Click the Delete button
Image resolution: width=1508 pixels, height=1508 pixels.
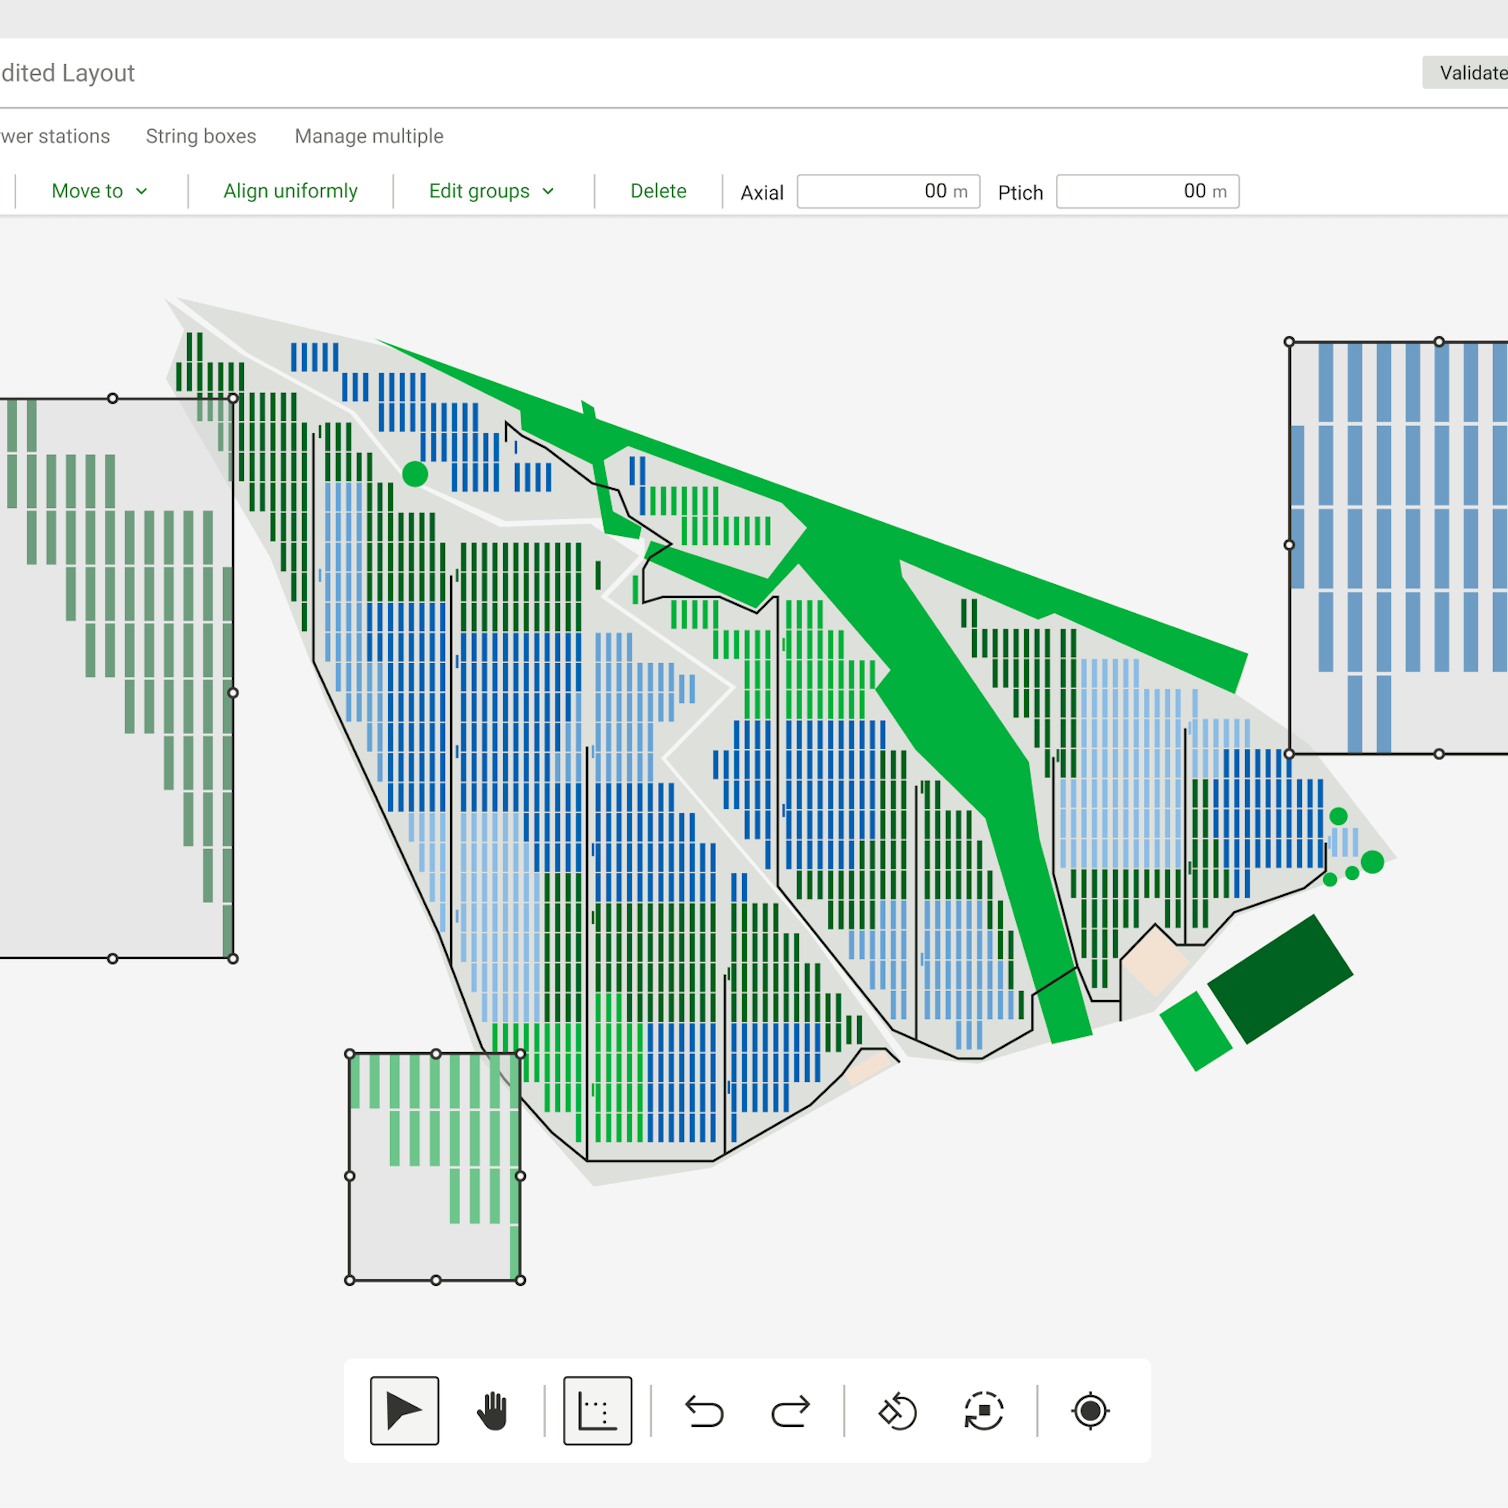tap(658, 191)
